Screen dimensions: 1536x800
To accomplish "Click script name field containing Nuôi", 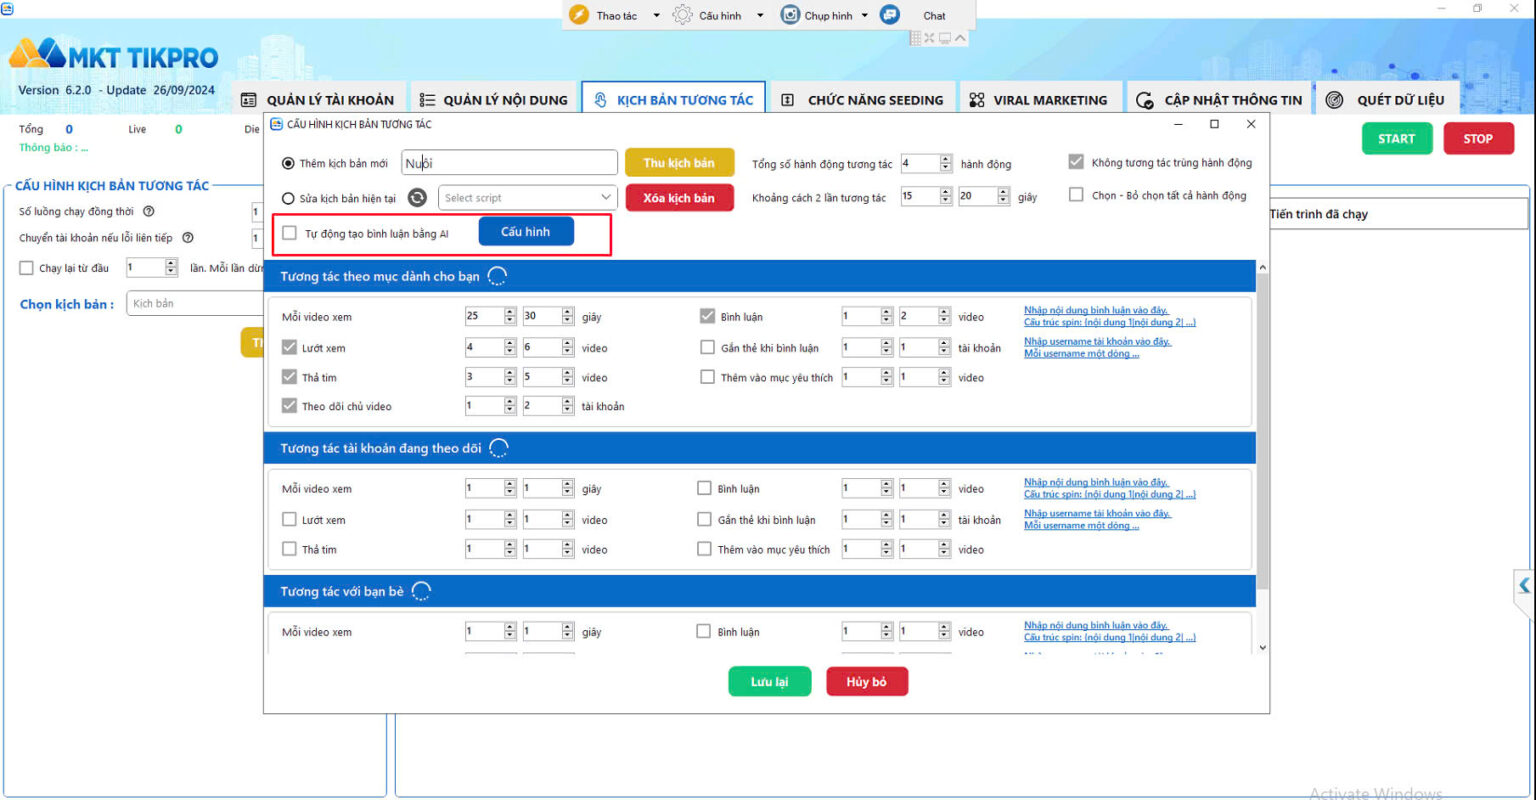I will (510, 163).
